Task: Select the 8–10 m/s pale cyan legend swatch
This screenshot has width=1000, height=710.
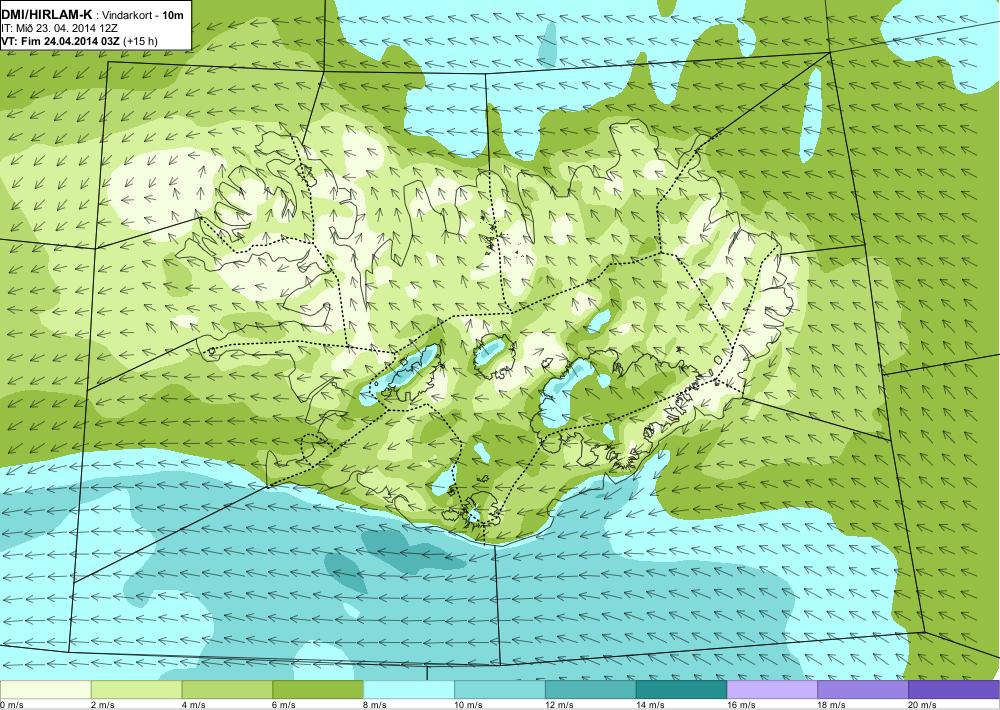Action: (409, 690)
